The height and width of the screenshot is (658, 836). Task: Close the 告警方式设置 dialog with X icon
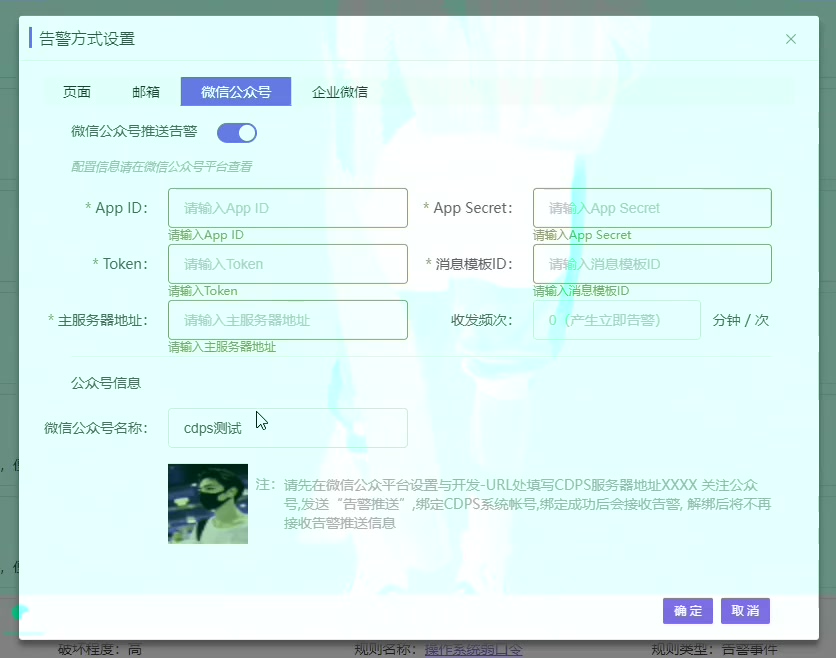(791, 39)
